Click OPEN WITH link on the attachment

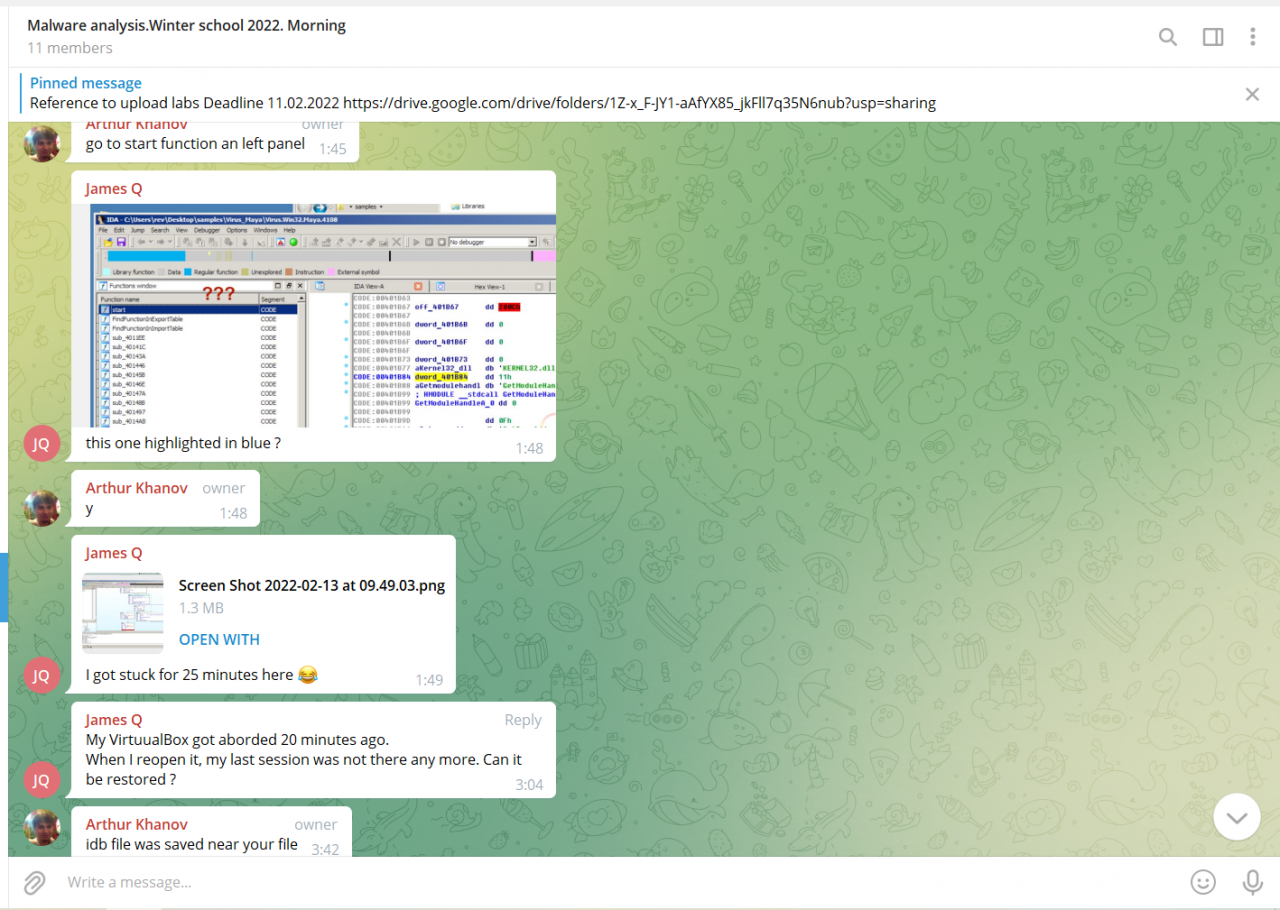point(219,640)
